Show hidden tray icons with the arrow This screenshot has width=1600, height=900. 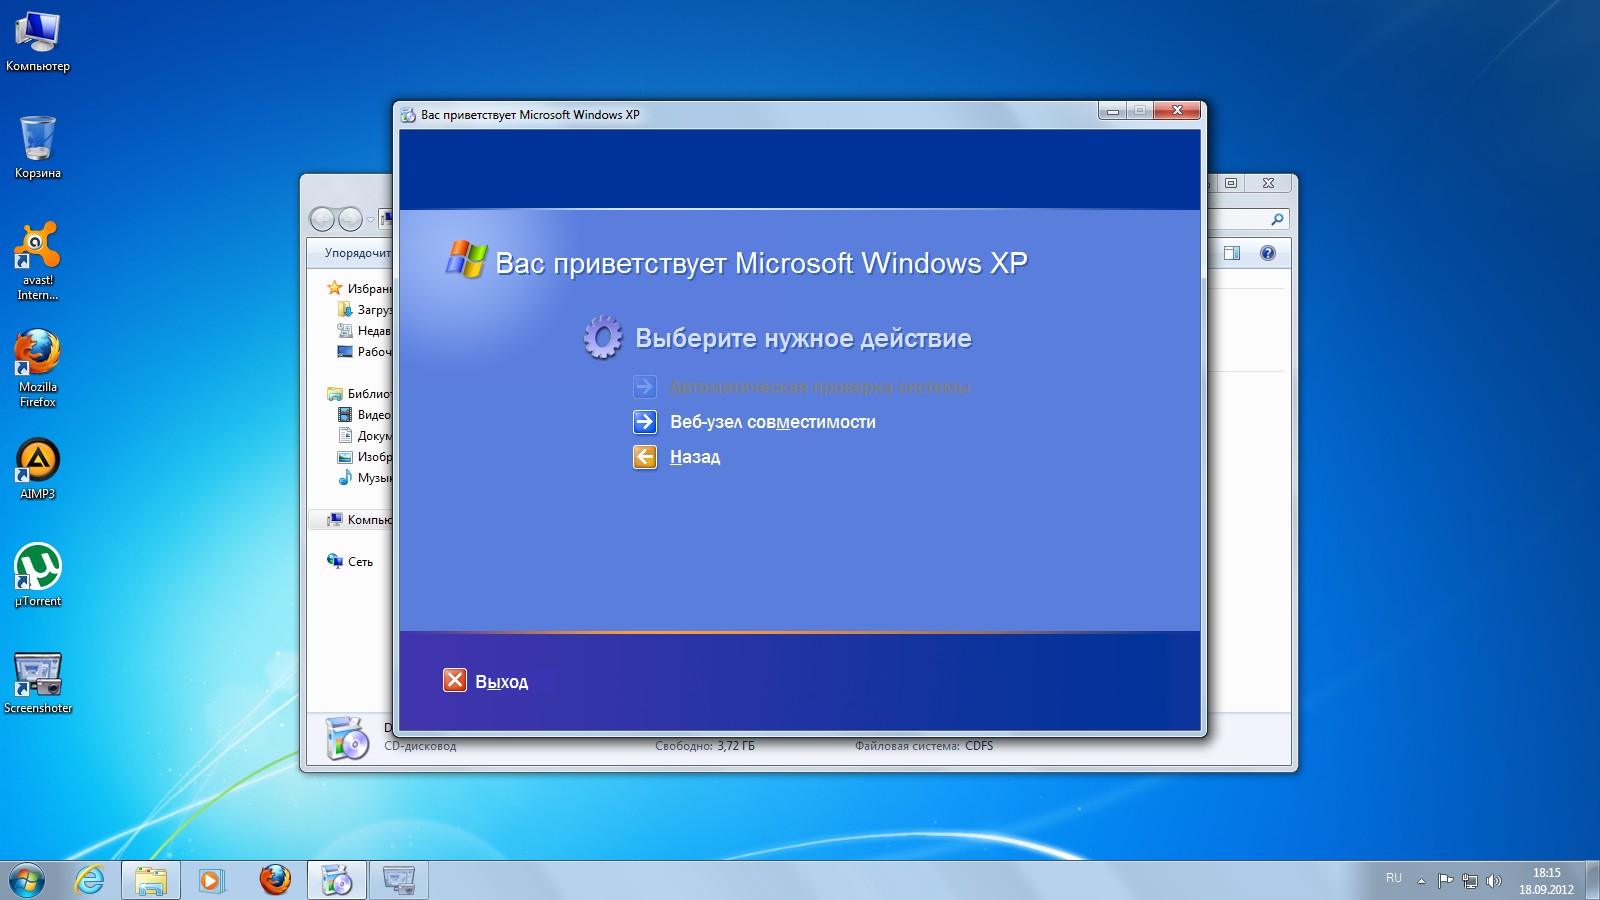(x=1421, y=881)
